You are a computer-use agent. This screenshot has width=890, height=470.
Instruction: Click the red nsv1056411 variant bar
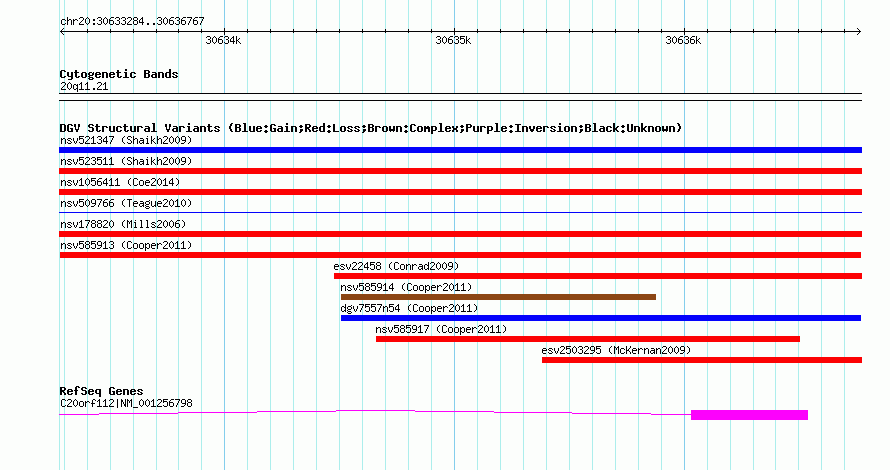point(460,192)
